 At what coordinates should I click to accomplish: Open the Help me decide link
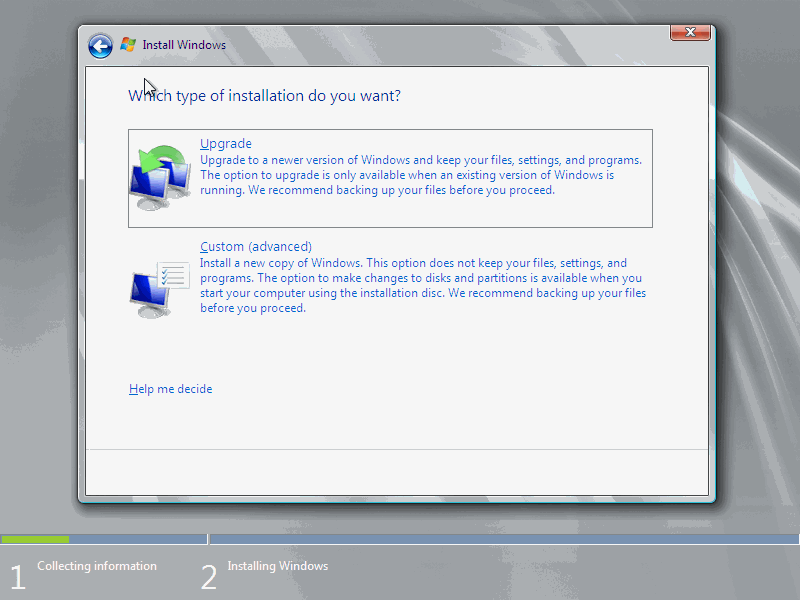(x=170, y=389)
